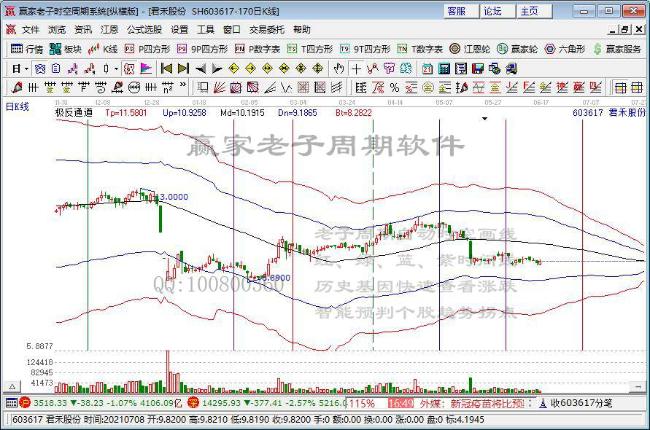Viewport: 650px width, 430px height.
Task: Open the 六角形 hexagon tool
Action: (x=565, y=49)
